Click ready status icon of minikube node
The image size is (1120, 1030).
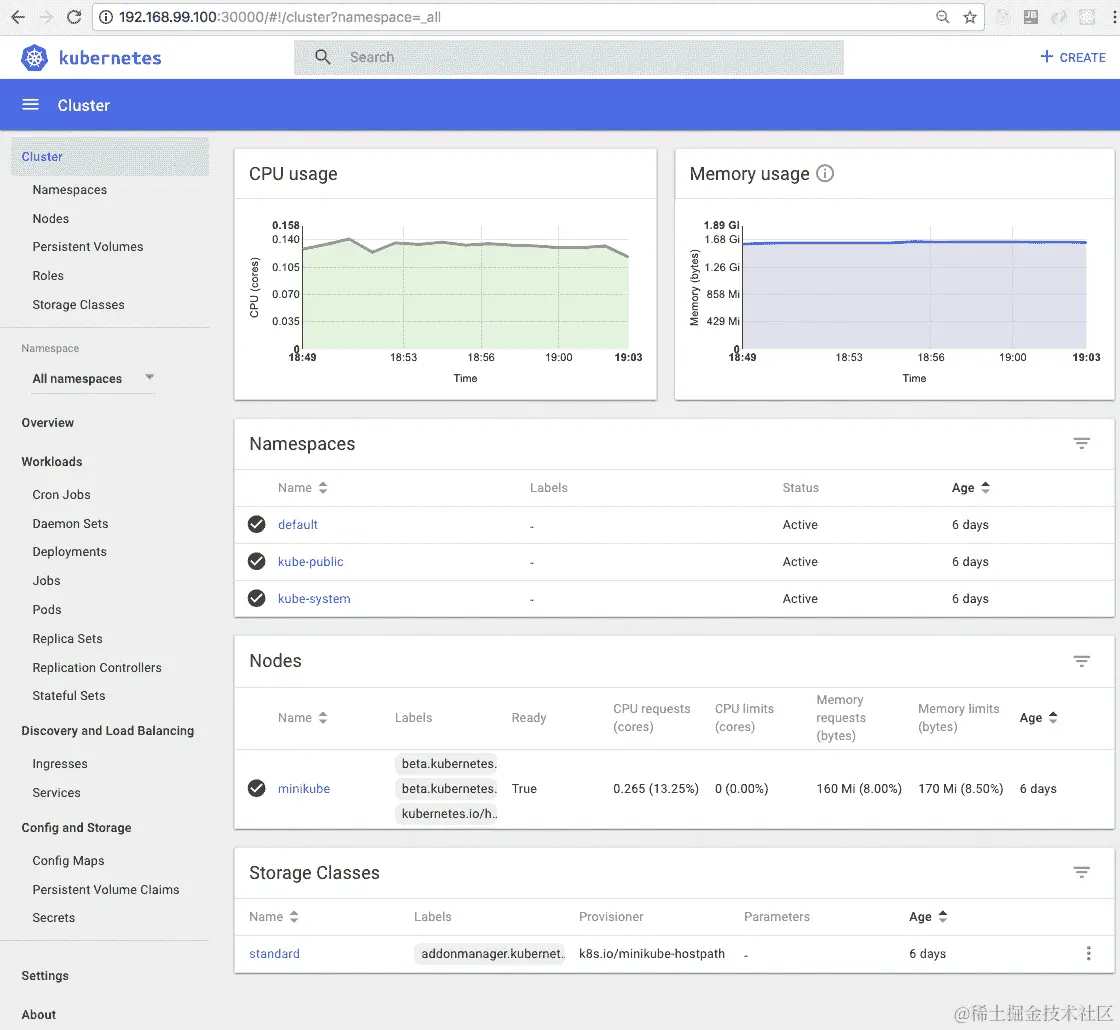[x=256, y=789]
